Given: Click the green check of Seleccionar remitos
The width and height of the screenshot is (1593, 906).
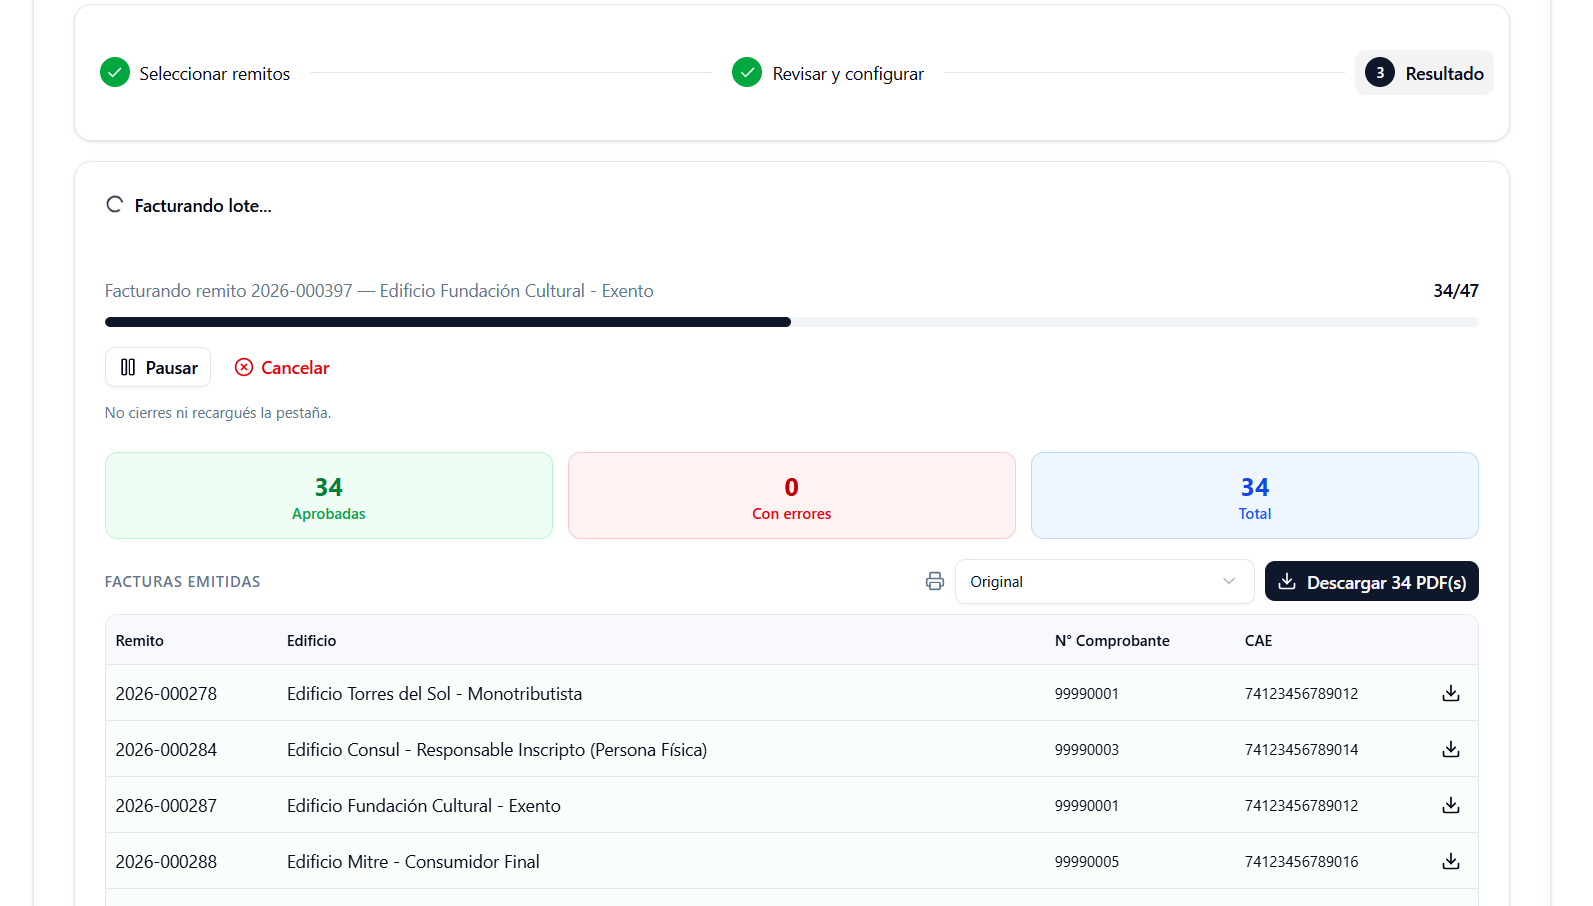Looking at the screenshot, I should tap(115, 72).
